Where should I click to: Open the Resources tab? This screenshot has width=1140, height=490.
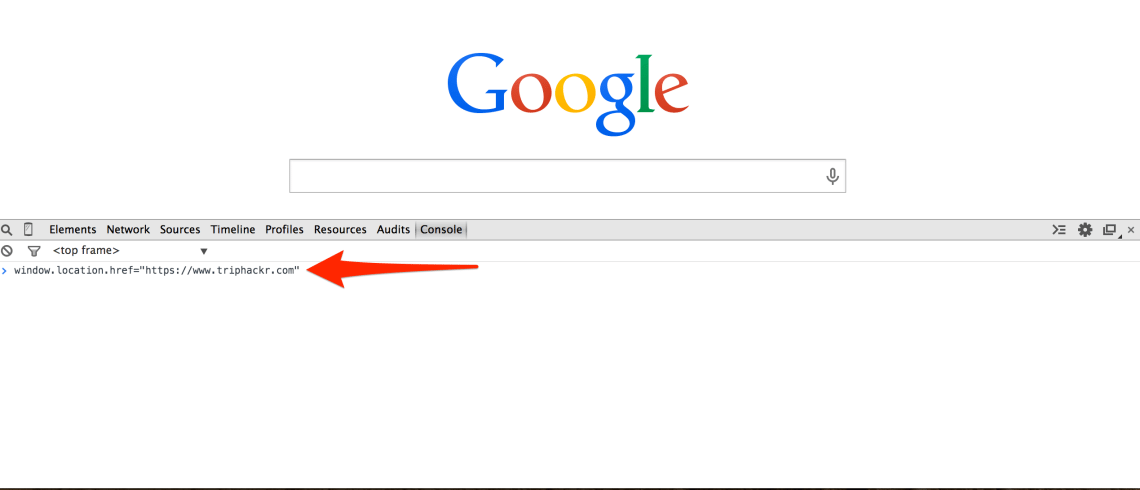tap(340, 230)
